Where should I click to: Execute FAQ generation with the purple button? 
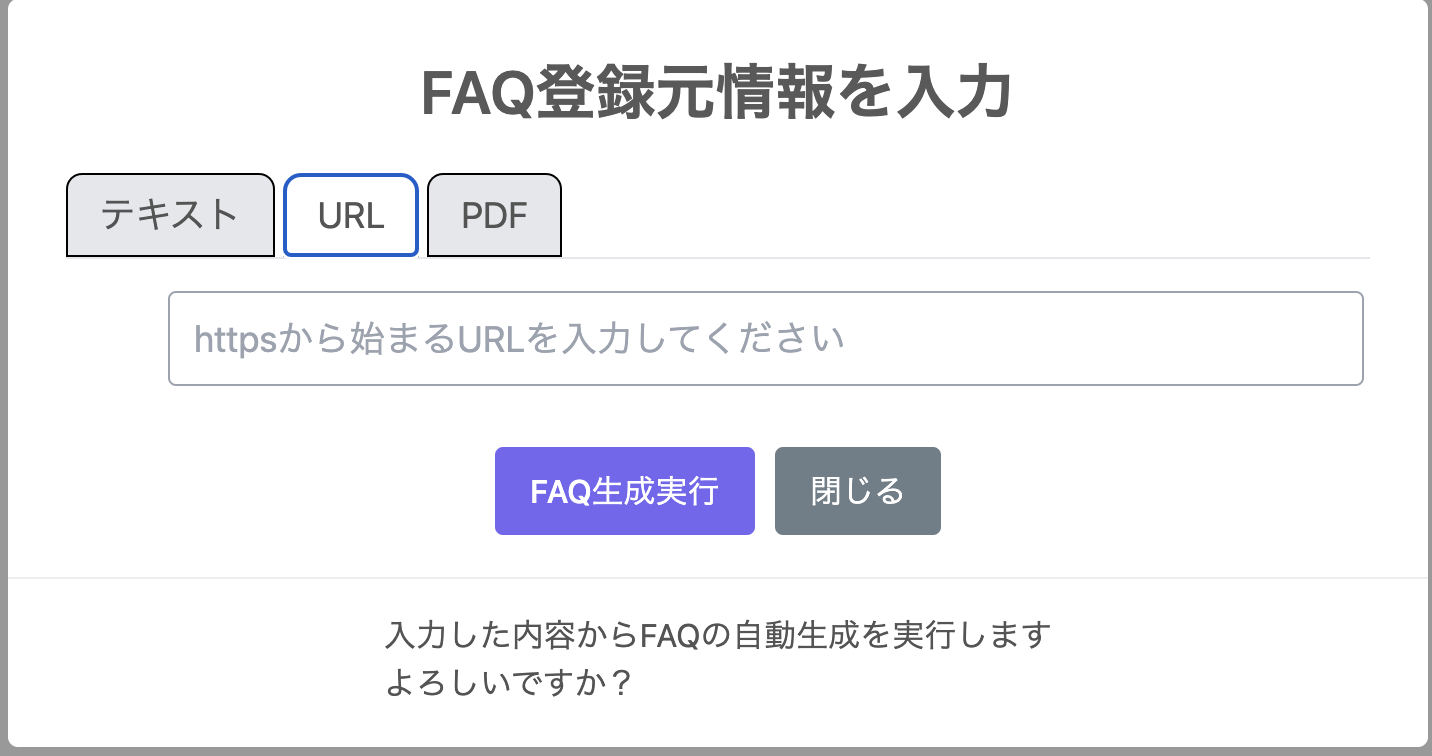[x=624, y=490]
